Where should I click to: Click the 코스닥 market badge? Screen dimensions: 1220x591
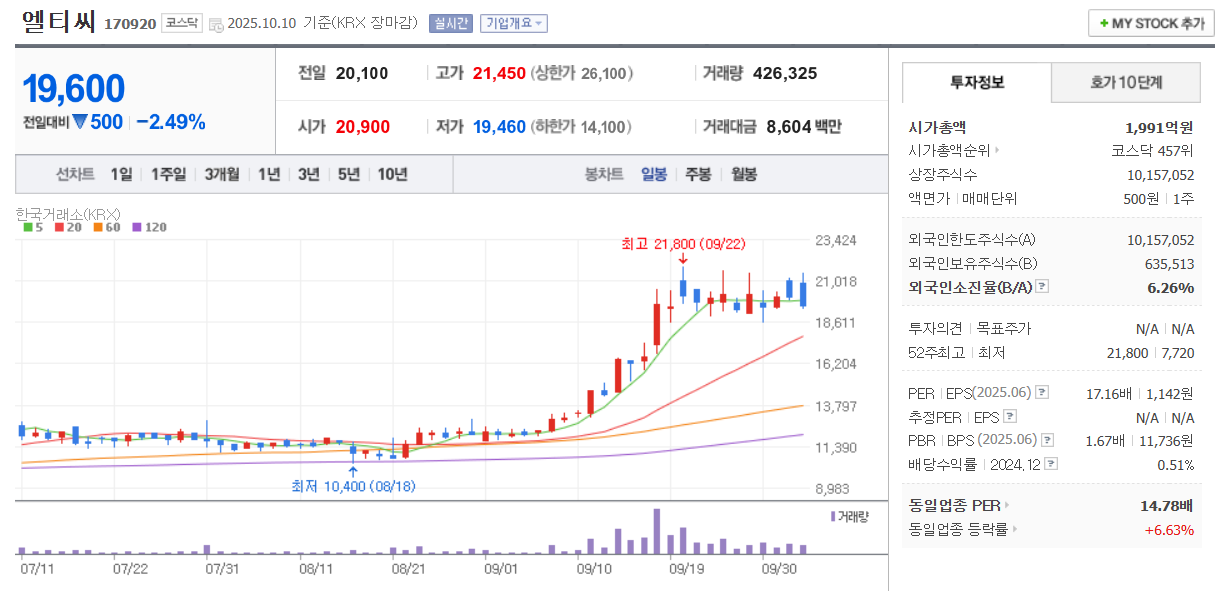point(182,23)
